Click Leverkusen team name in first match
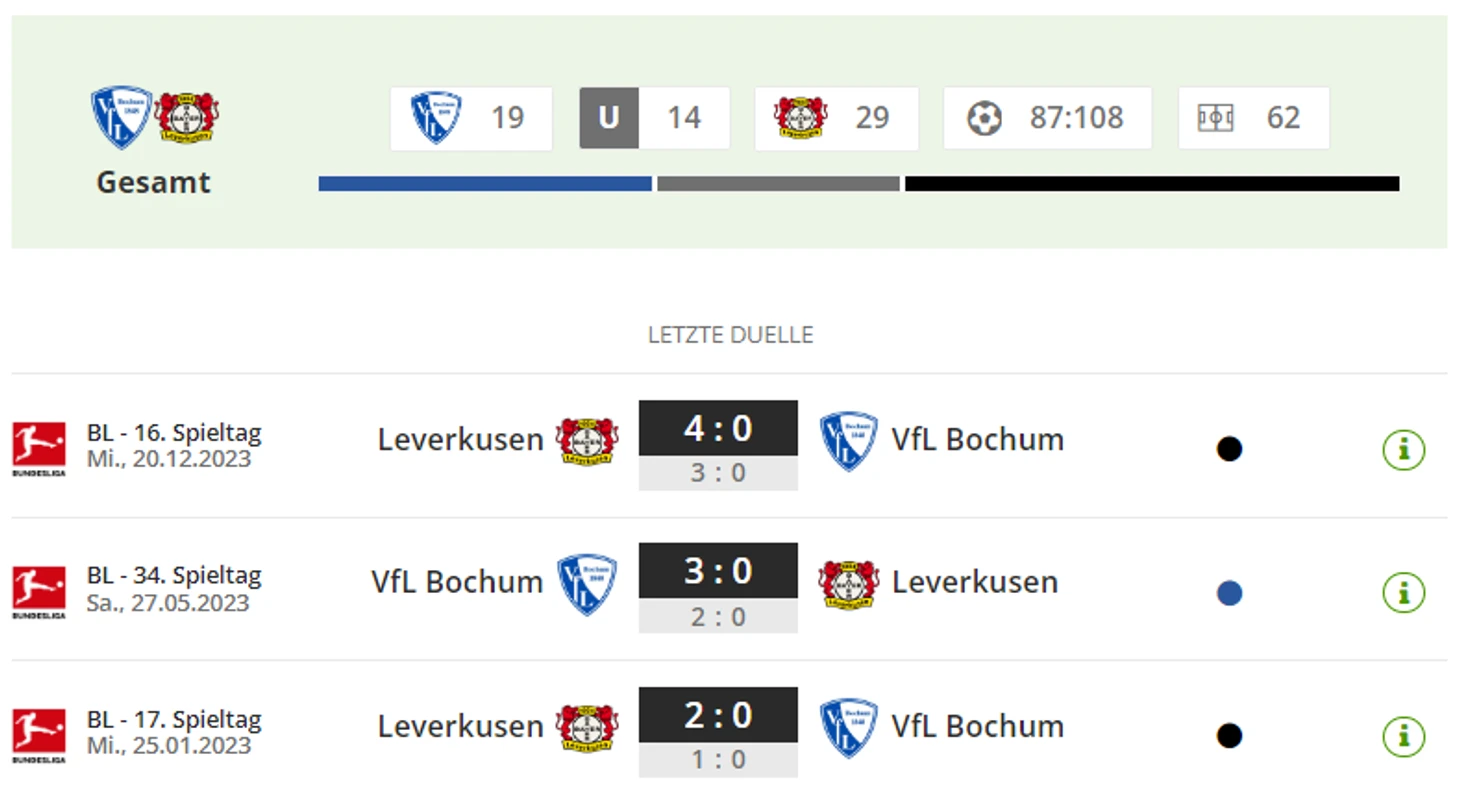Image resolution: width=1460 pixels, height=799 pixels. 460,440
